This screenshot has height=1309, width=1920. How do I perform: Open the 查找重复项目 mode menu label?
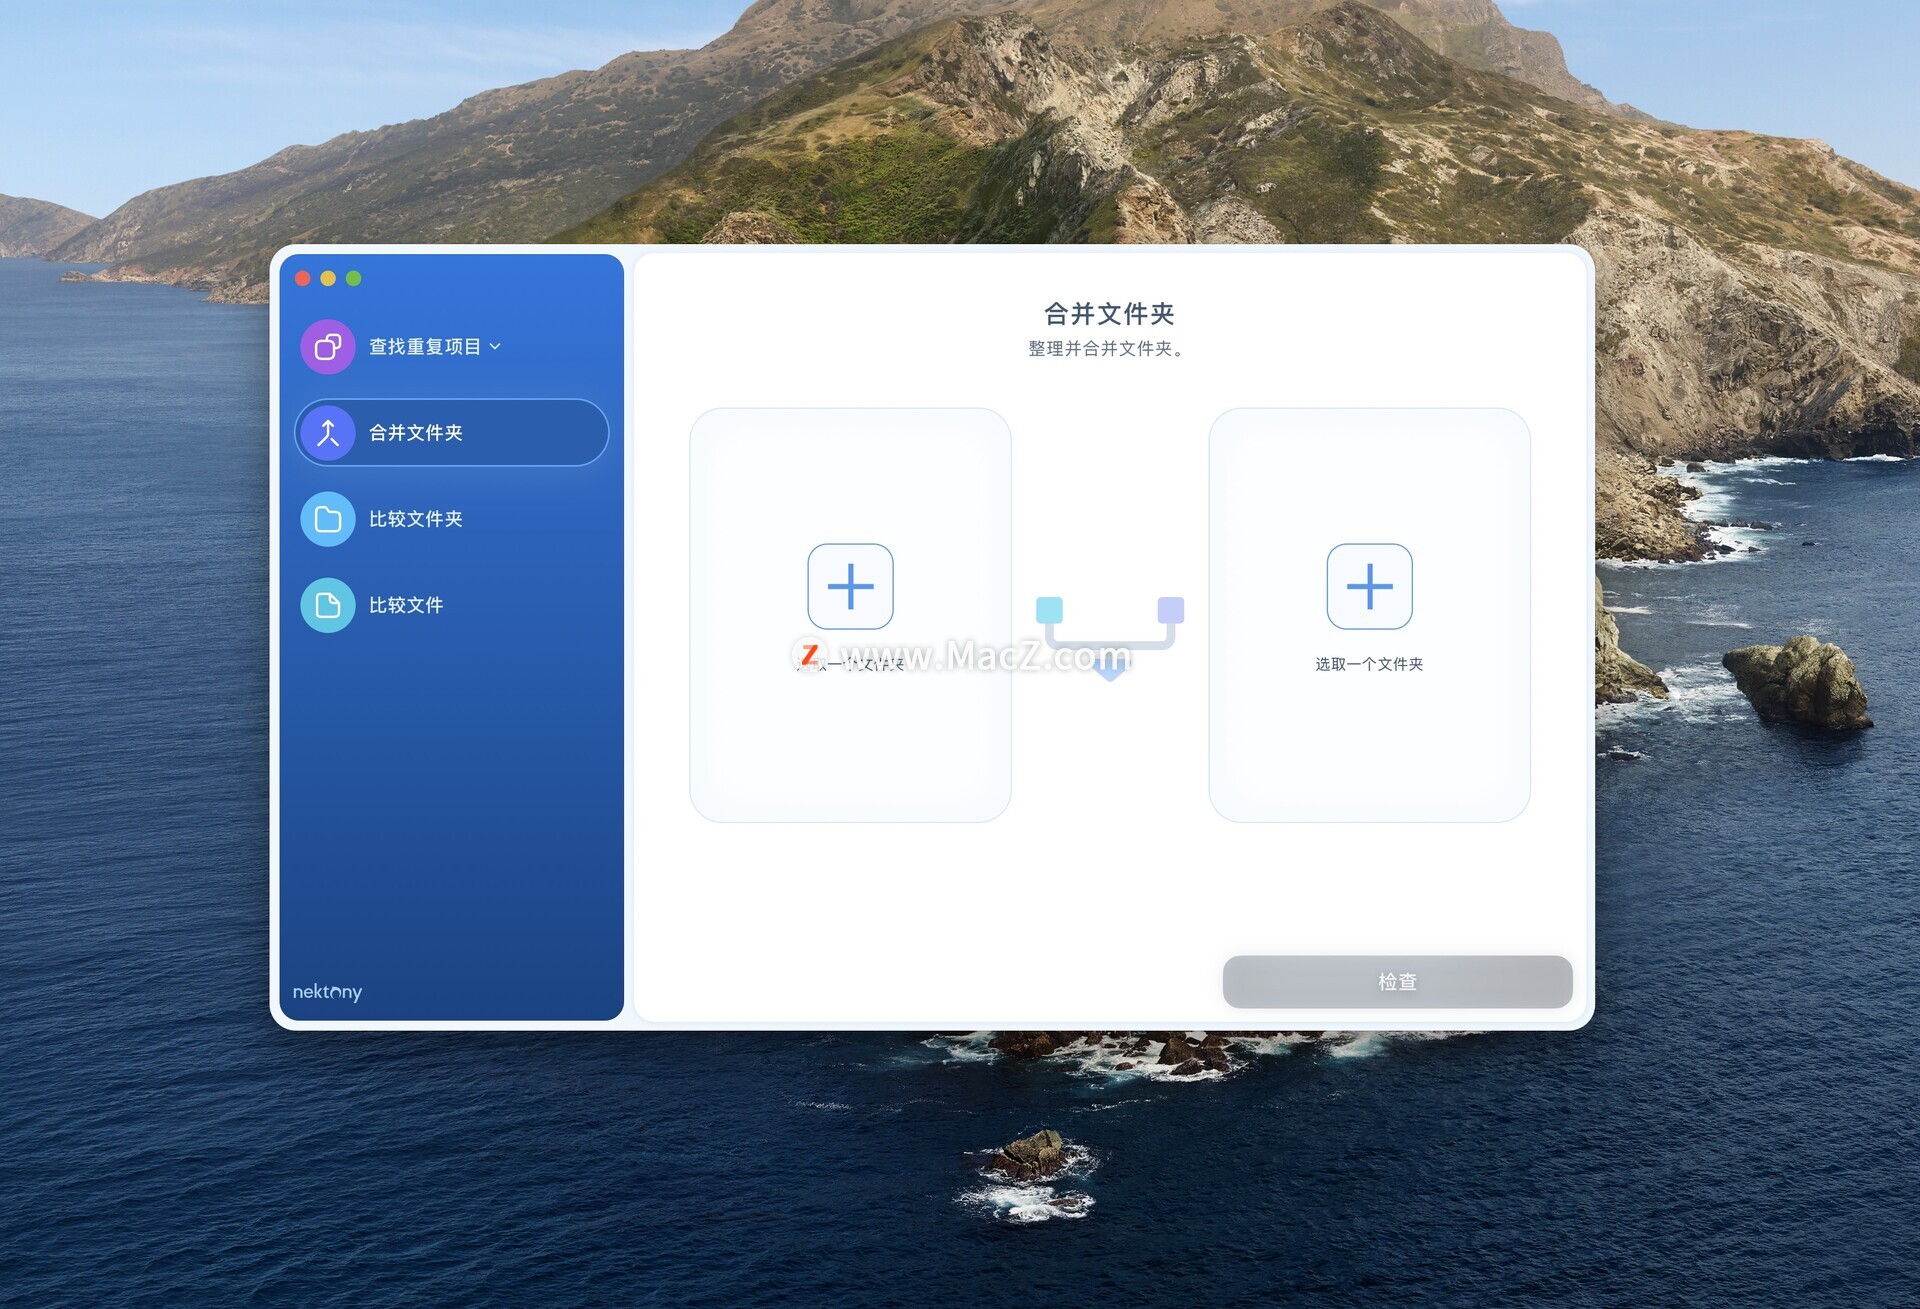tap(424, 347)
